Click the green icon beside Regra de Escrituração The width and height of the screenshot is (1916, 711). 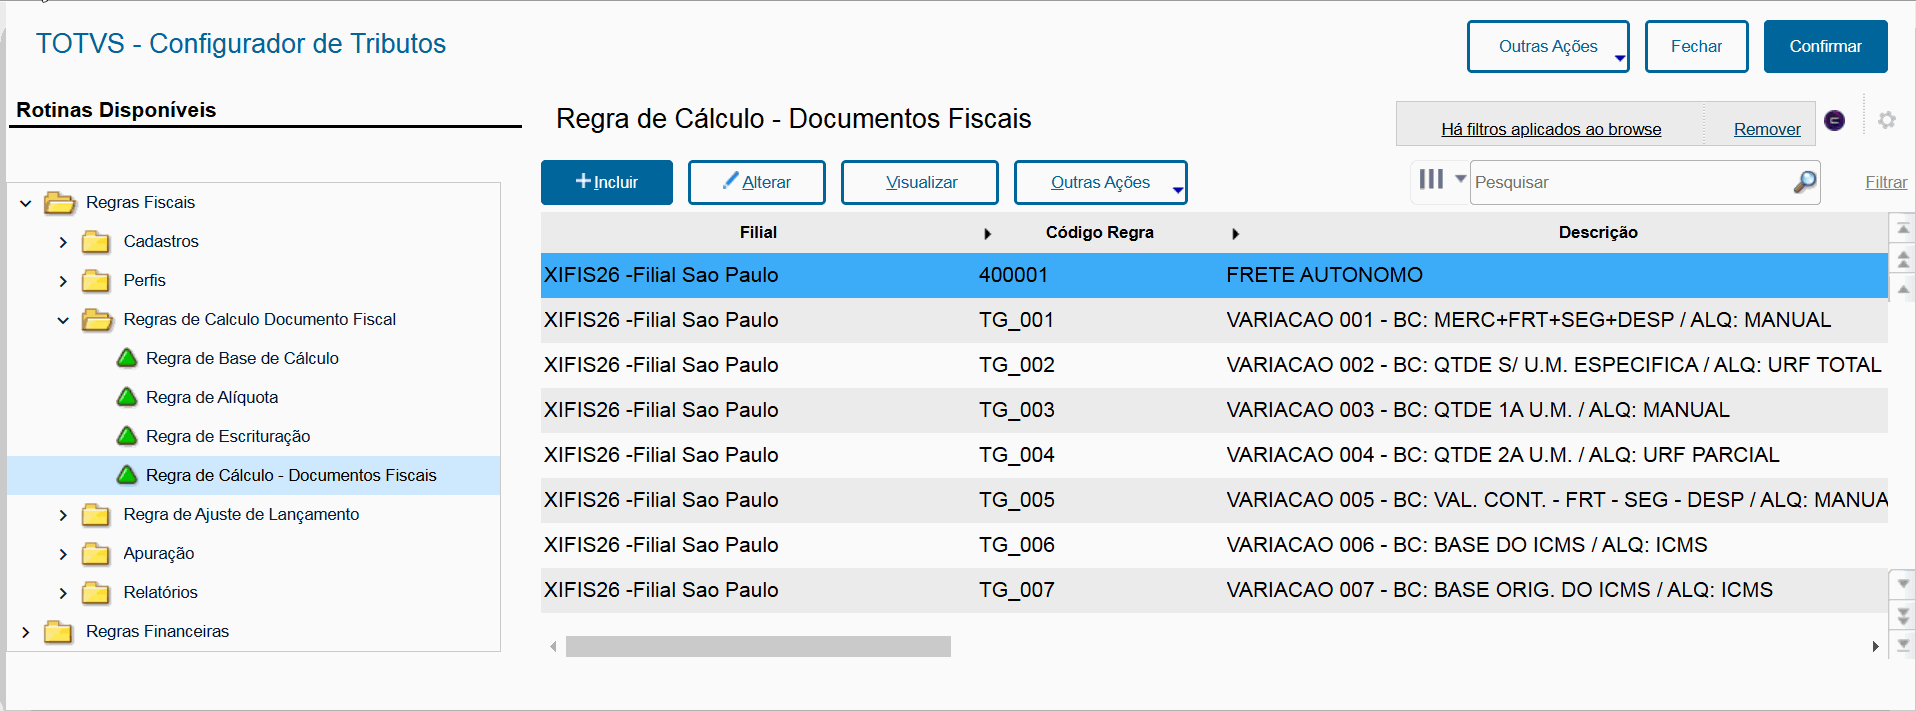(x=127, y=436)
